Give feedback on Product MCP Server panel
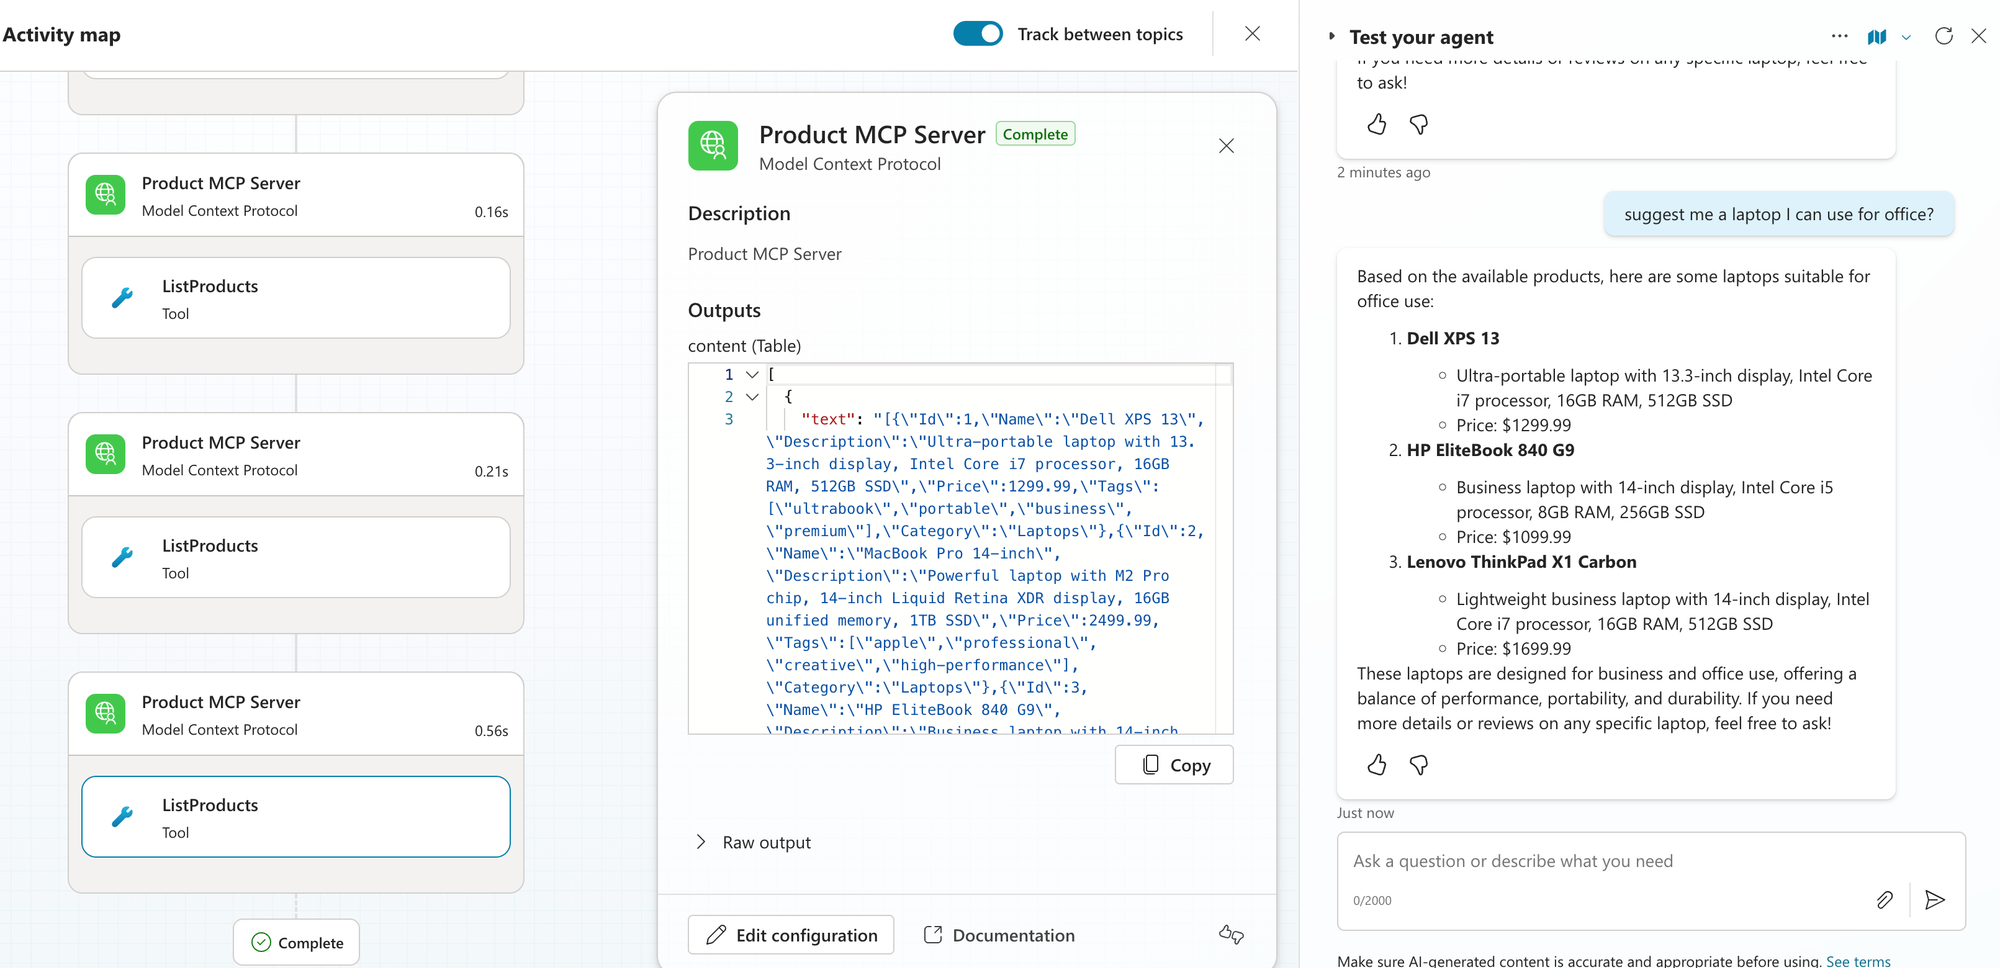 coord(1231,935)
